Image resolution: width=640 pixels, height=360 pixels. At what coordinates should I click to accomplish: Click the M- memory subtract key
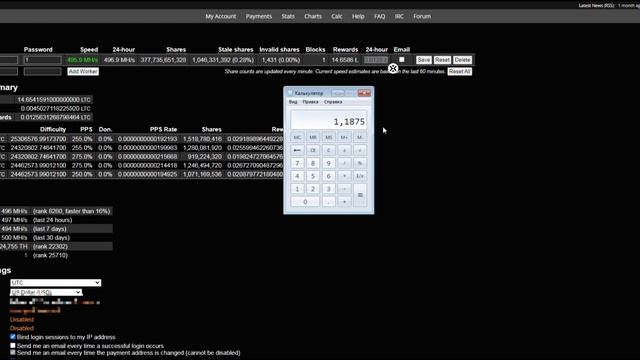pos(360,138)
